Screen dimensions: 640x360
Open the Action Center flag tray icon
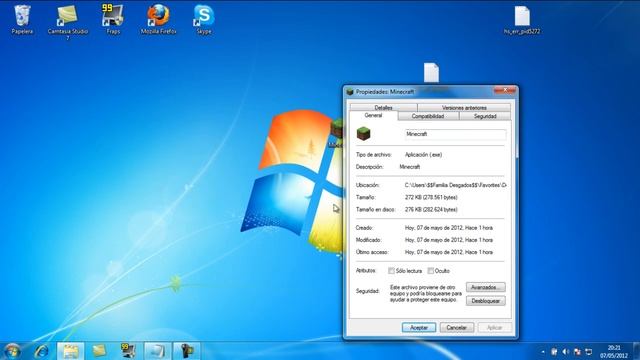pyautogui.click(x=577, y=352)
